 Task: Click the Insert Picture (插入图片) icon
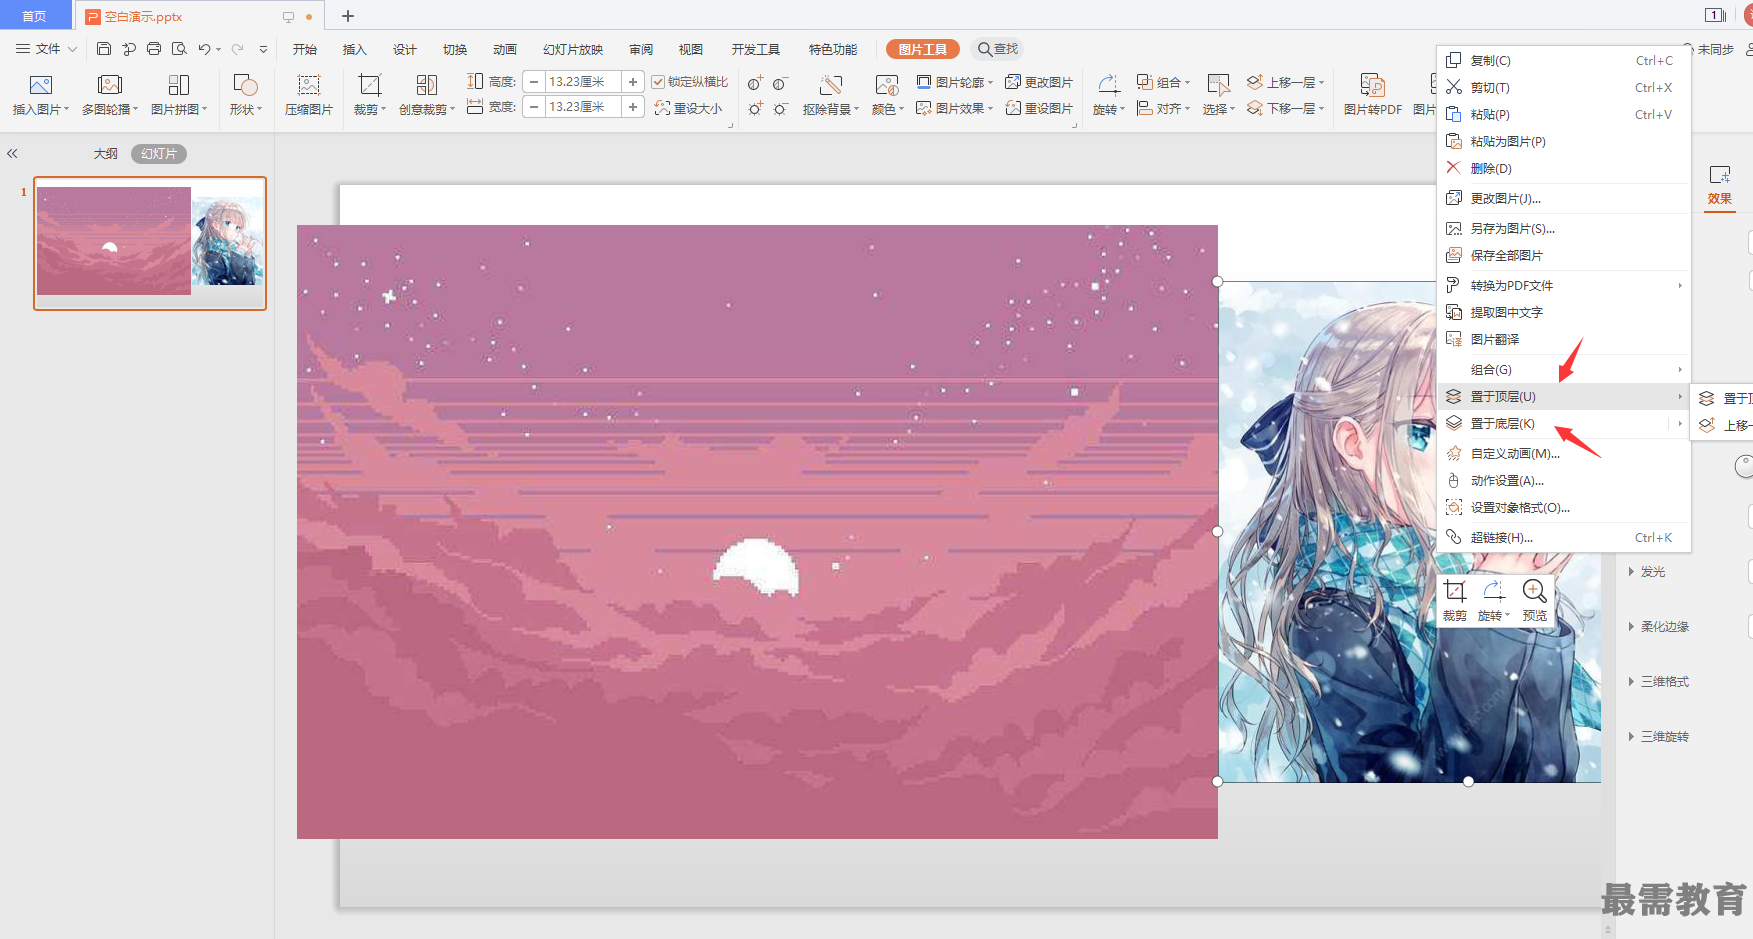tap(41, 85)
